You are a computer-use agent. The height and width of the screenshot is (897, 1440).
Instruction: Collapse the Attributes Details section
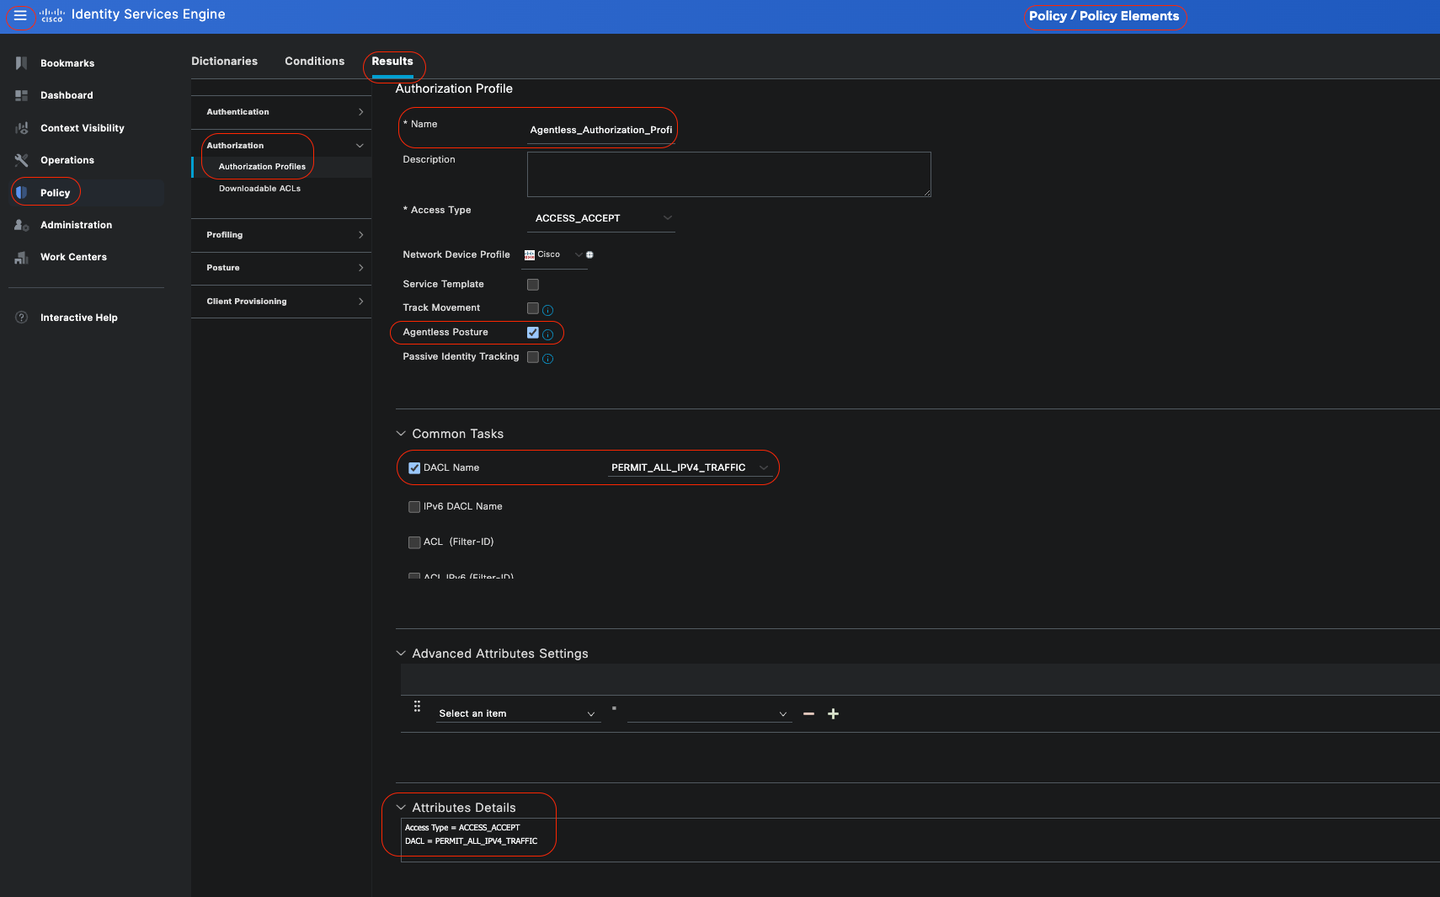point(401,808)
